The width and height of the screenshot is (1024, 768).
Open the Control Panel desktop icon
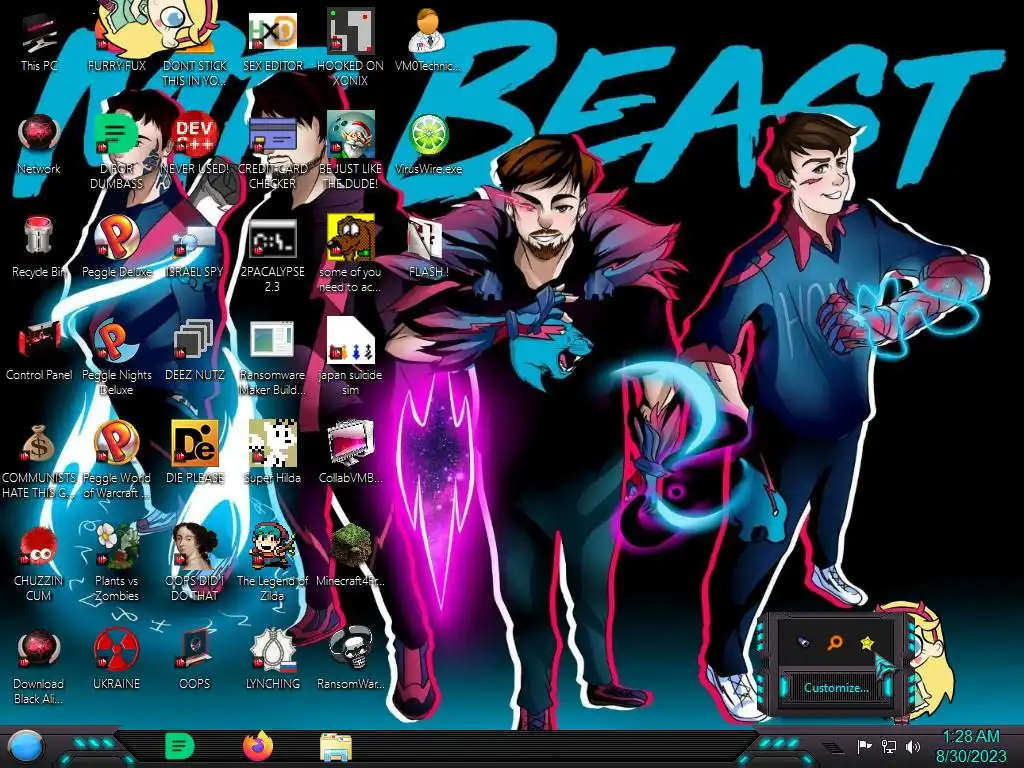click(39, 340)
